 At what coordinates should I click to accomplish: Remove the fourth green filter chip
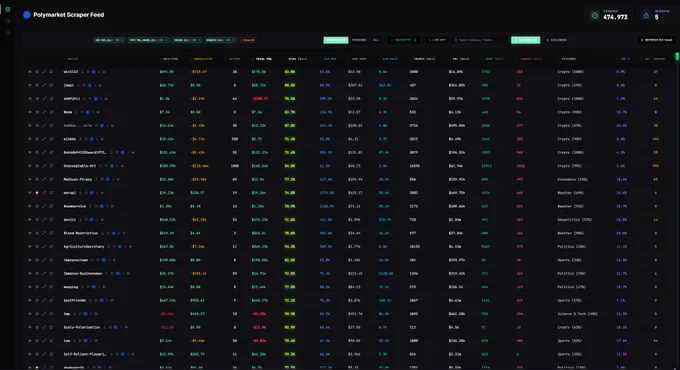coord(233,40)
